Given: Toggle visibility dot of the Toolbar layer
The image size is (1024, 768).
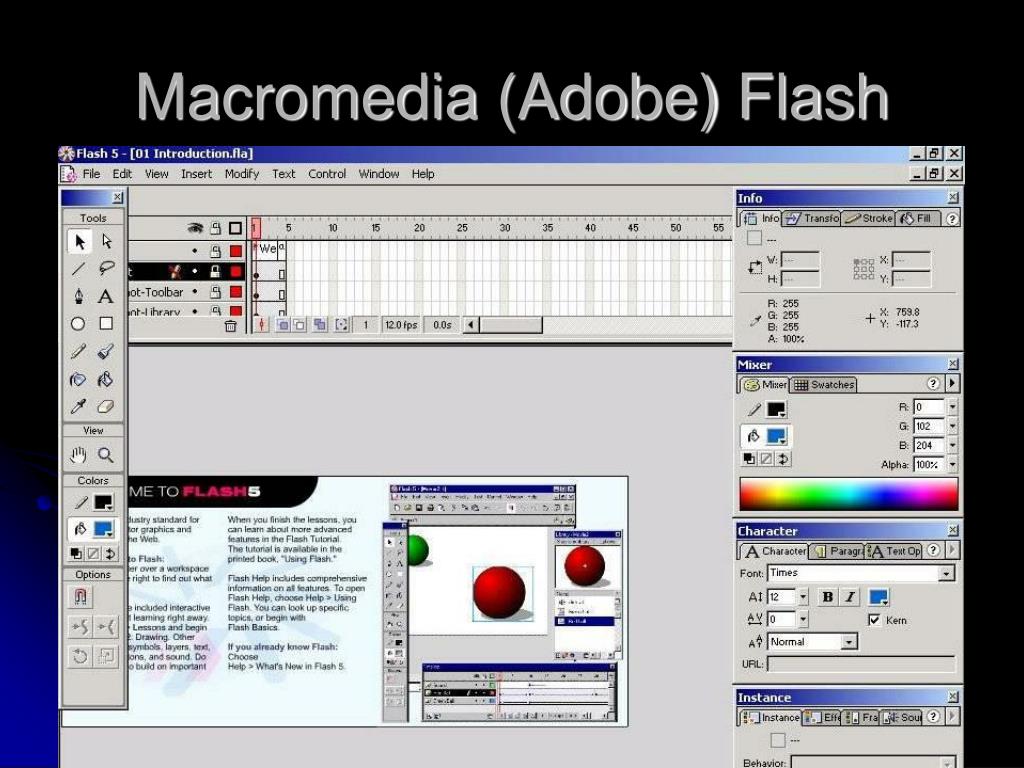Looking at the screenshot, I should [195, 292].
